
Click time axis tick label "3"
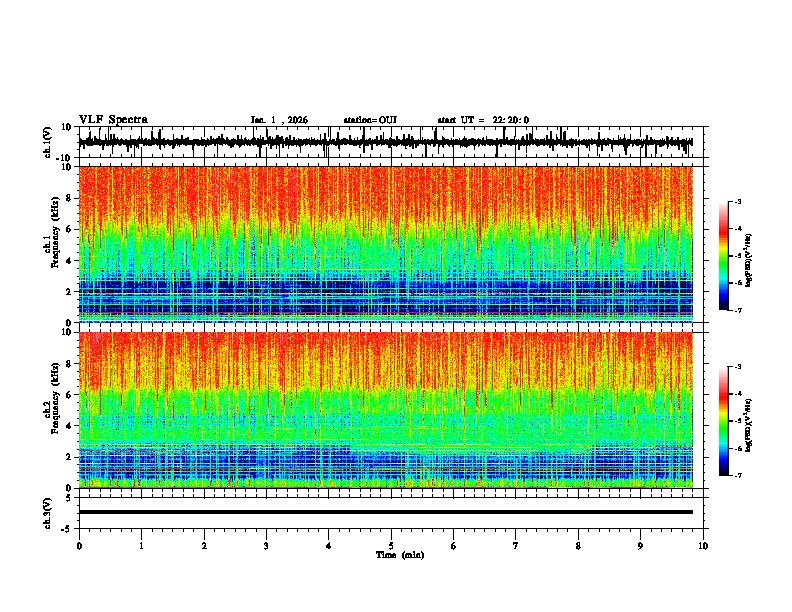coord(266,546)
